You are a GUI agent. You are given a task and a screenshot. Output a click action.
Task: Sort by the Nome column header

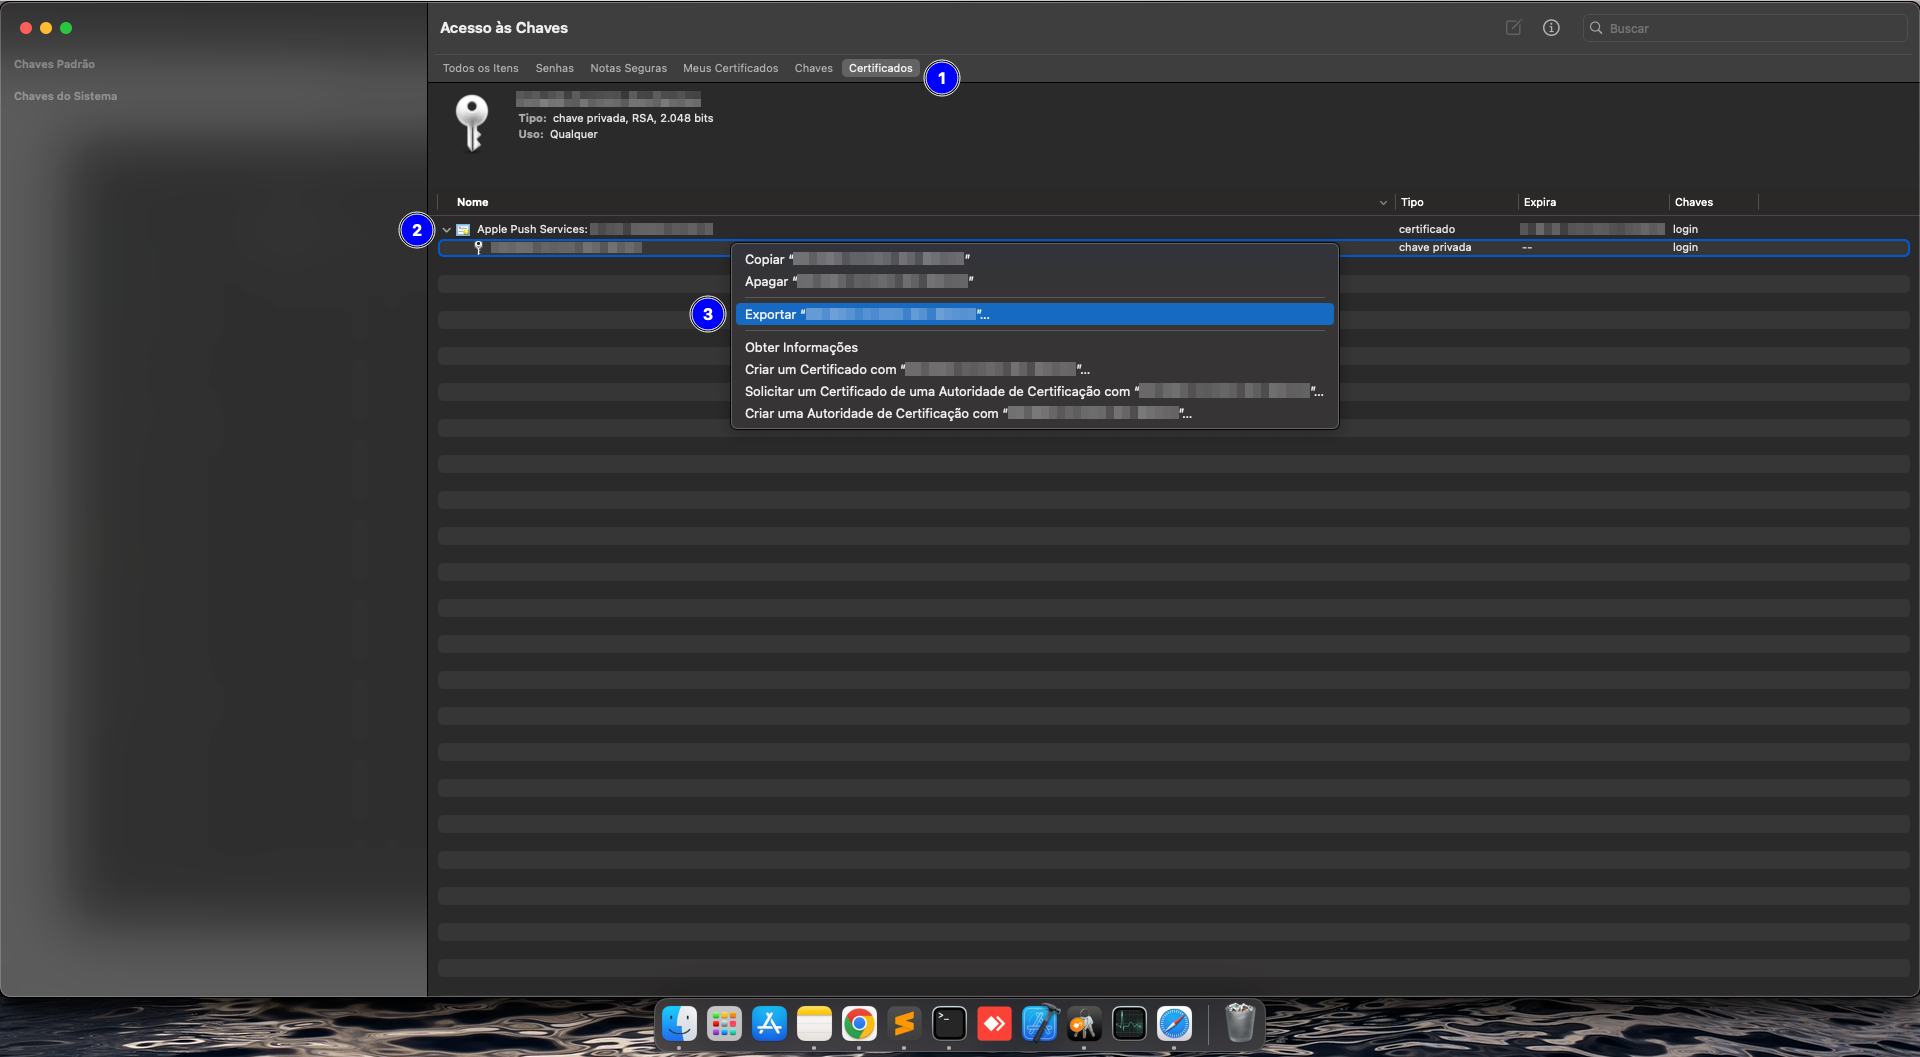tap(473, 202)
